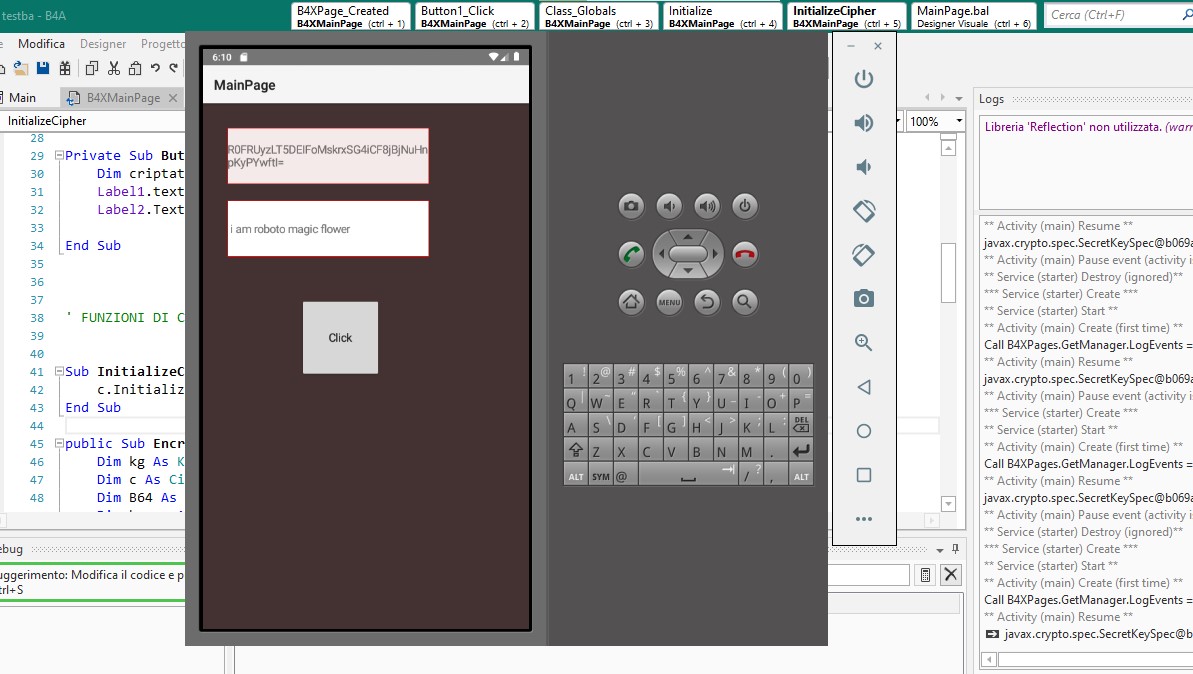The image size is (1193, 674).
Task: Click the skin camera hardware button
Action: [631, 206]
